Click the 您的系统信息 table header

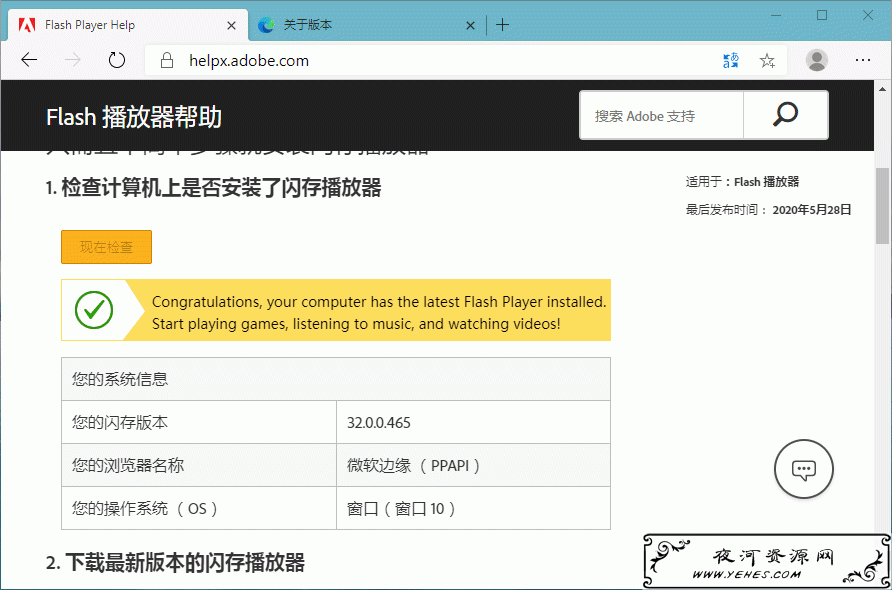tap(336, 379)
